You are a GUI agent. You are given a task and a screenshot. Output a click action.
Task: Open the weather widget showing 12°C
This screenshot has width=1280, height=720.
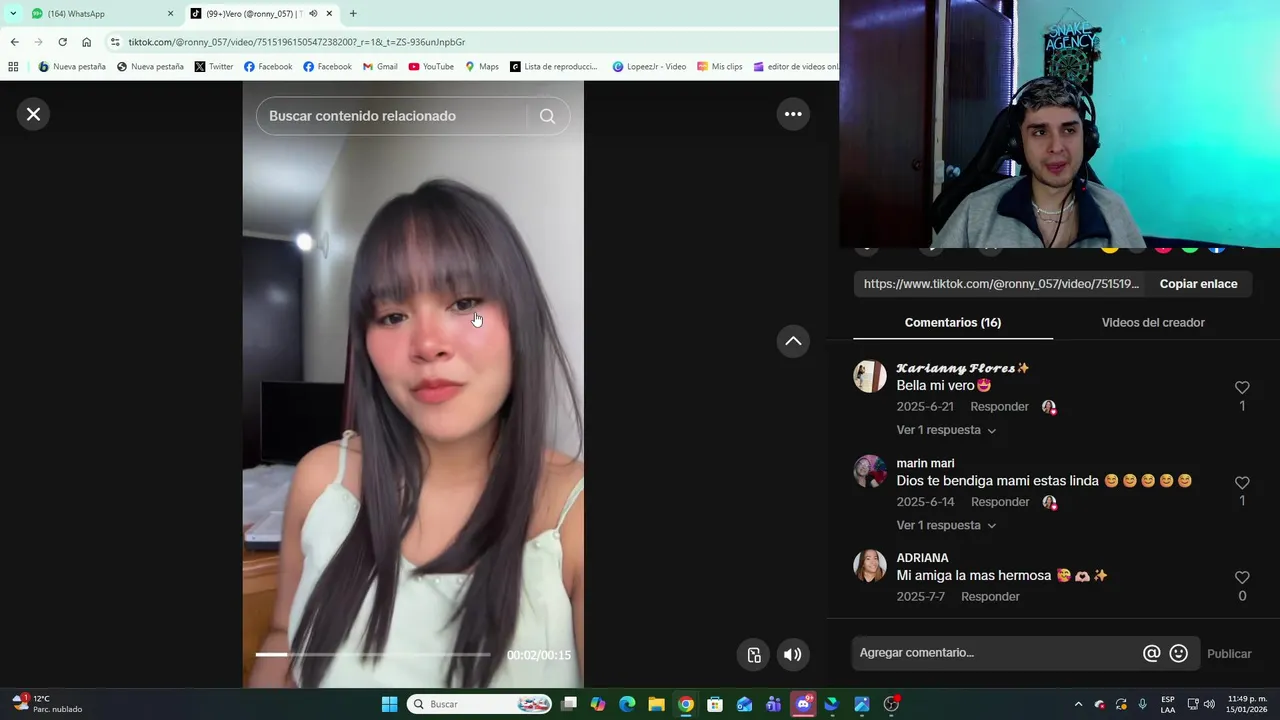48,704
